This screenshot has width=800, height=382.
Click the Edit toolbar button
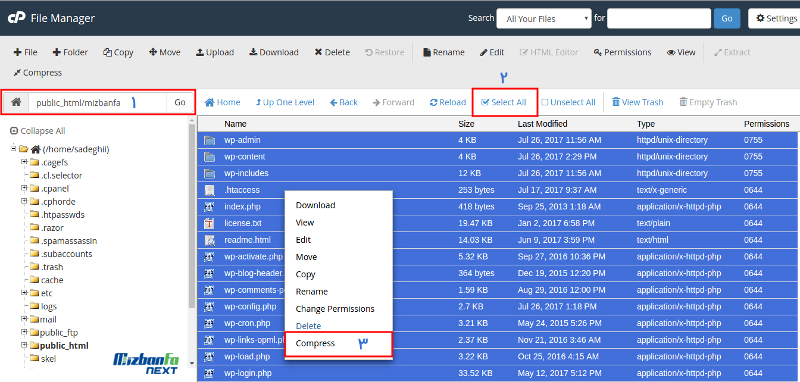(x=492, y=52)
